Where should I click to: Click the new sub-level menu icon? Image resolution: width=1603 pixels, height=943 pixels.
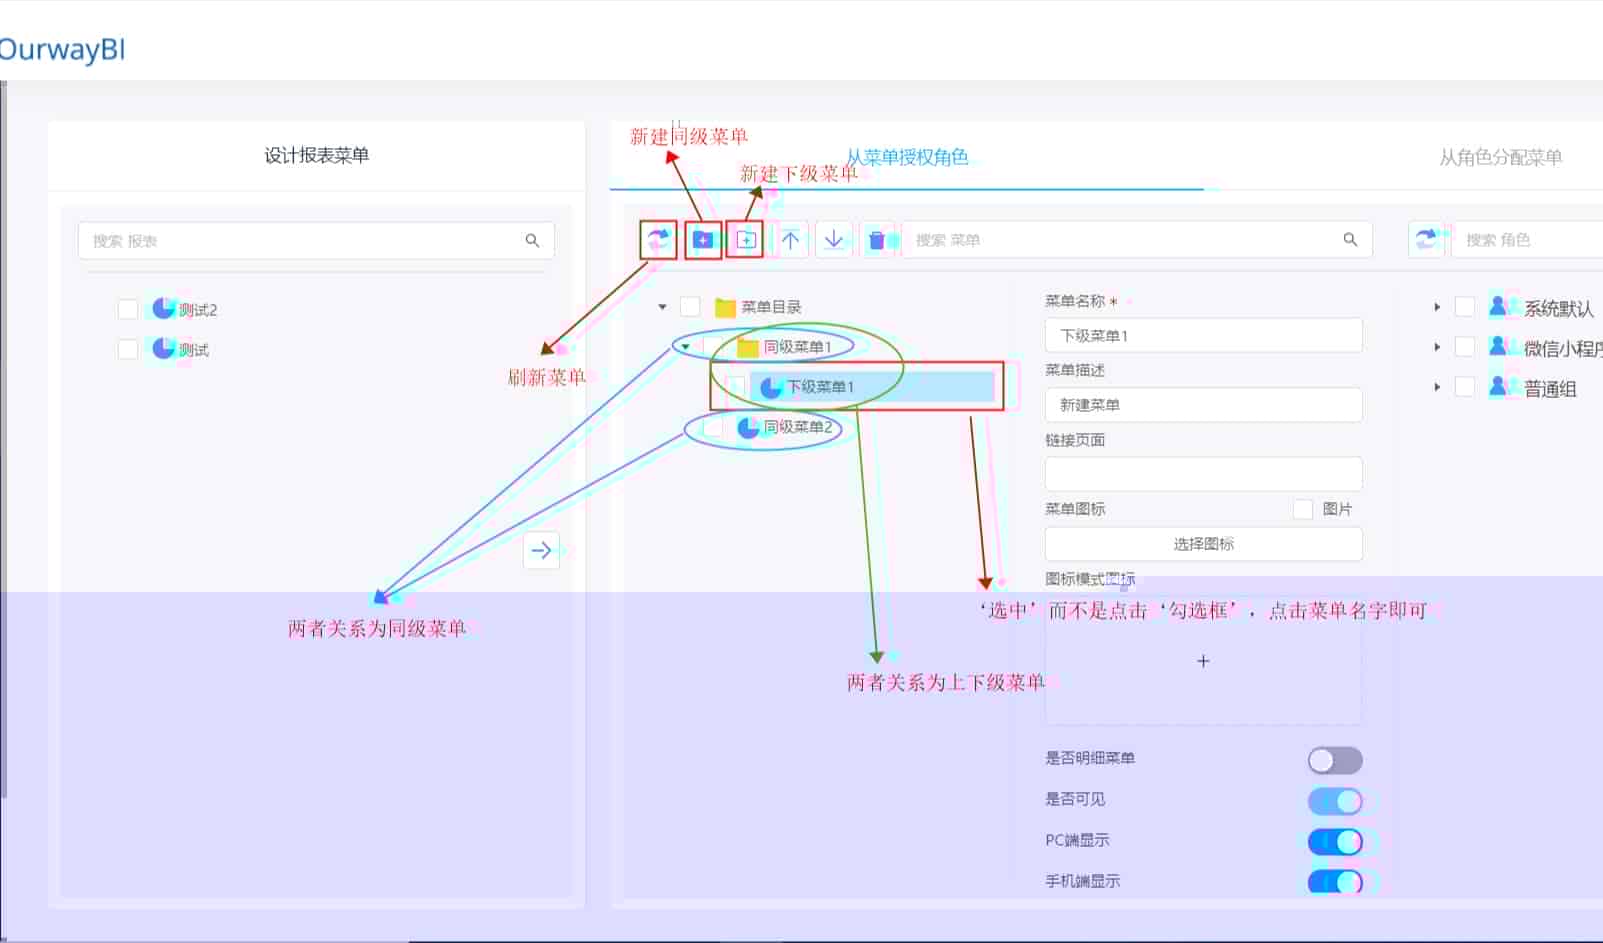(746, 240)
